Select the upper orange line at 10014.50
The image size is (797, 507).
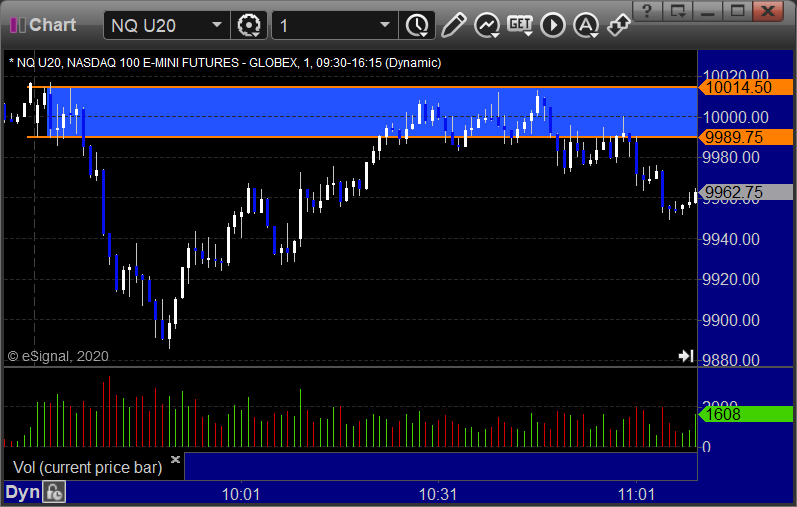coord(362,87)
